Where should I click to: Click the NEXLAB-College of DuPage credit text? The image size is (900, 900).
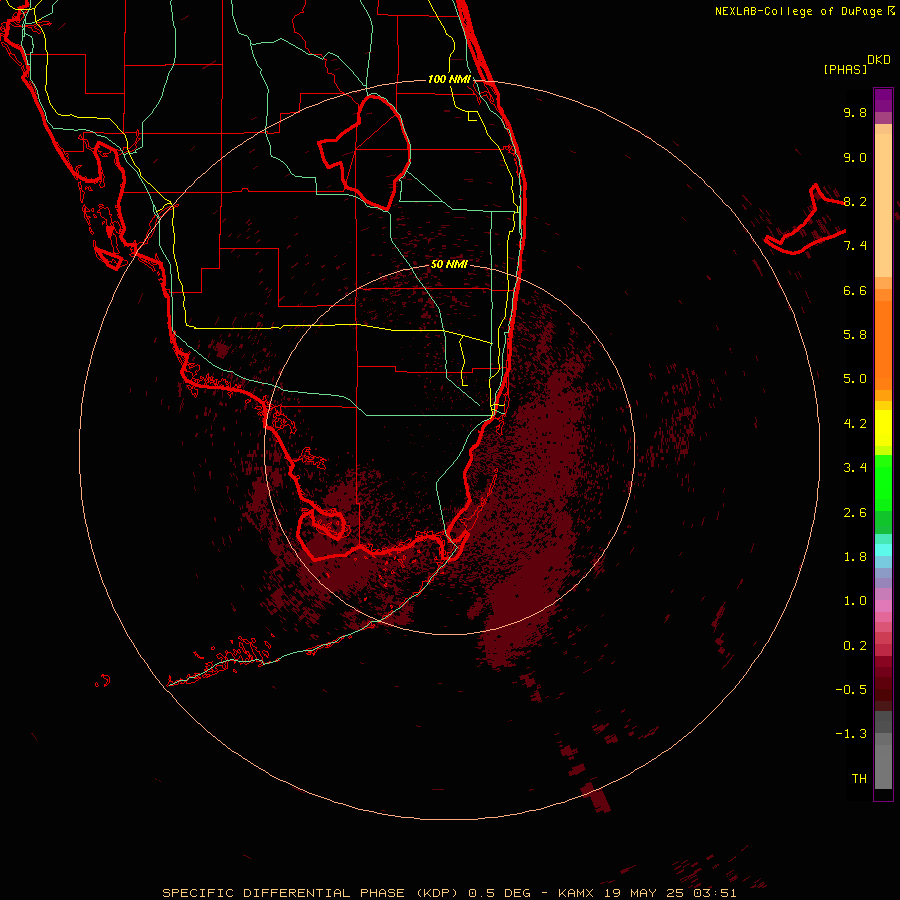805,11
